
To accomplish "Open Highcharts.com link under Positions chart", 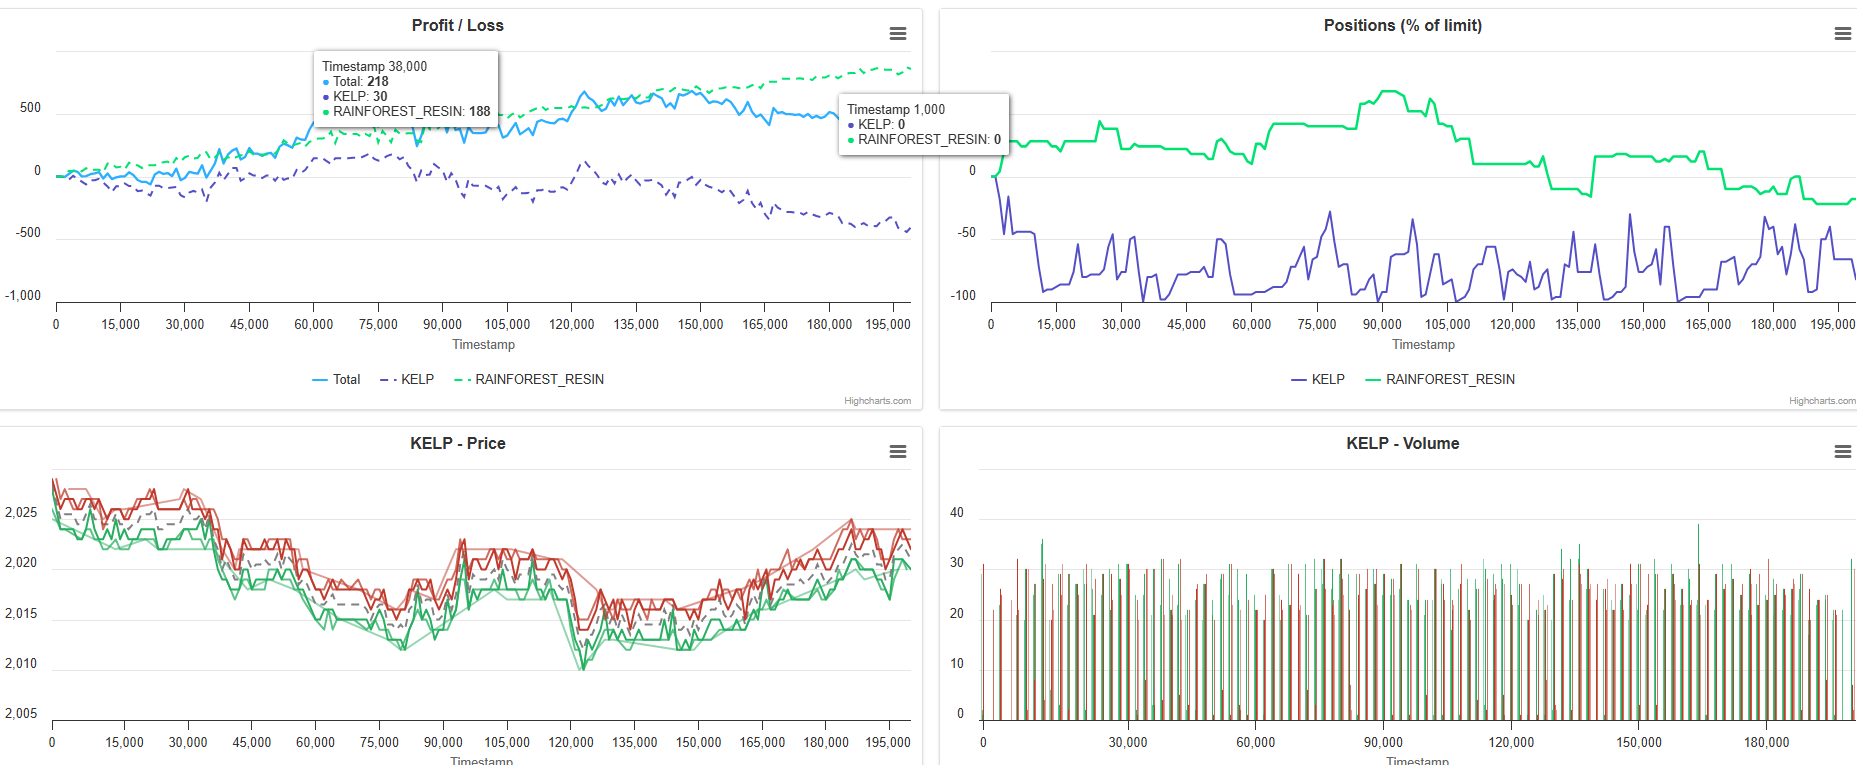I will (x=1822, y=401).
